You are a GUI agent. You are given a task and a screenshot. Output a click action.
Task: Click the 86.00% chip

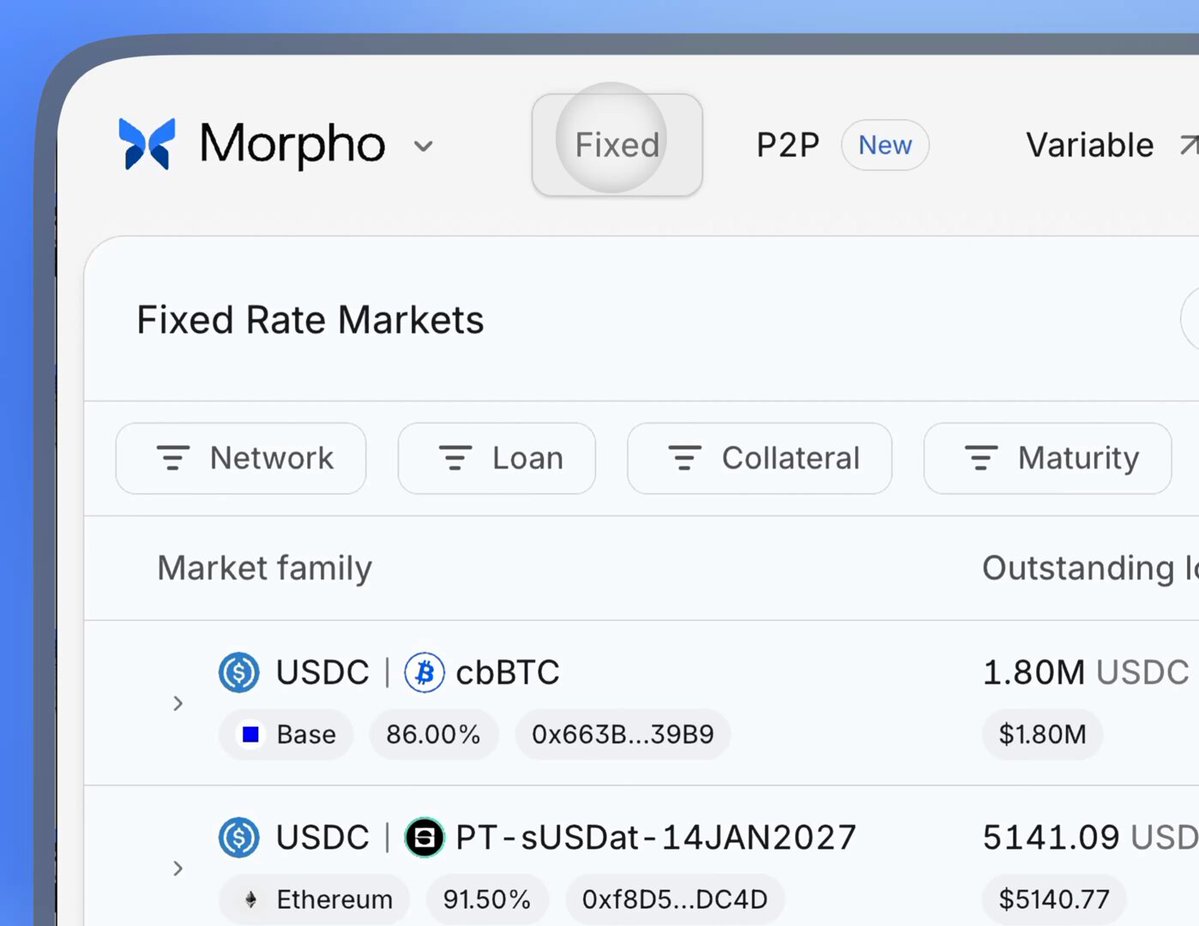pos(434,734)
